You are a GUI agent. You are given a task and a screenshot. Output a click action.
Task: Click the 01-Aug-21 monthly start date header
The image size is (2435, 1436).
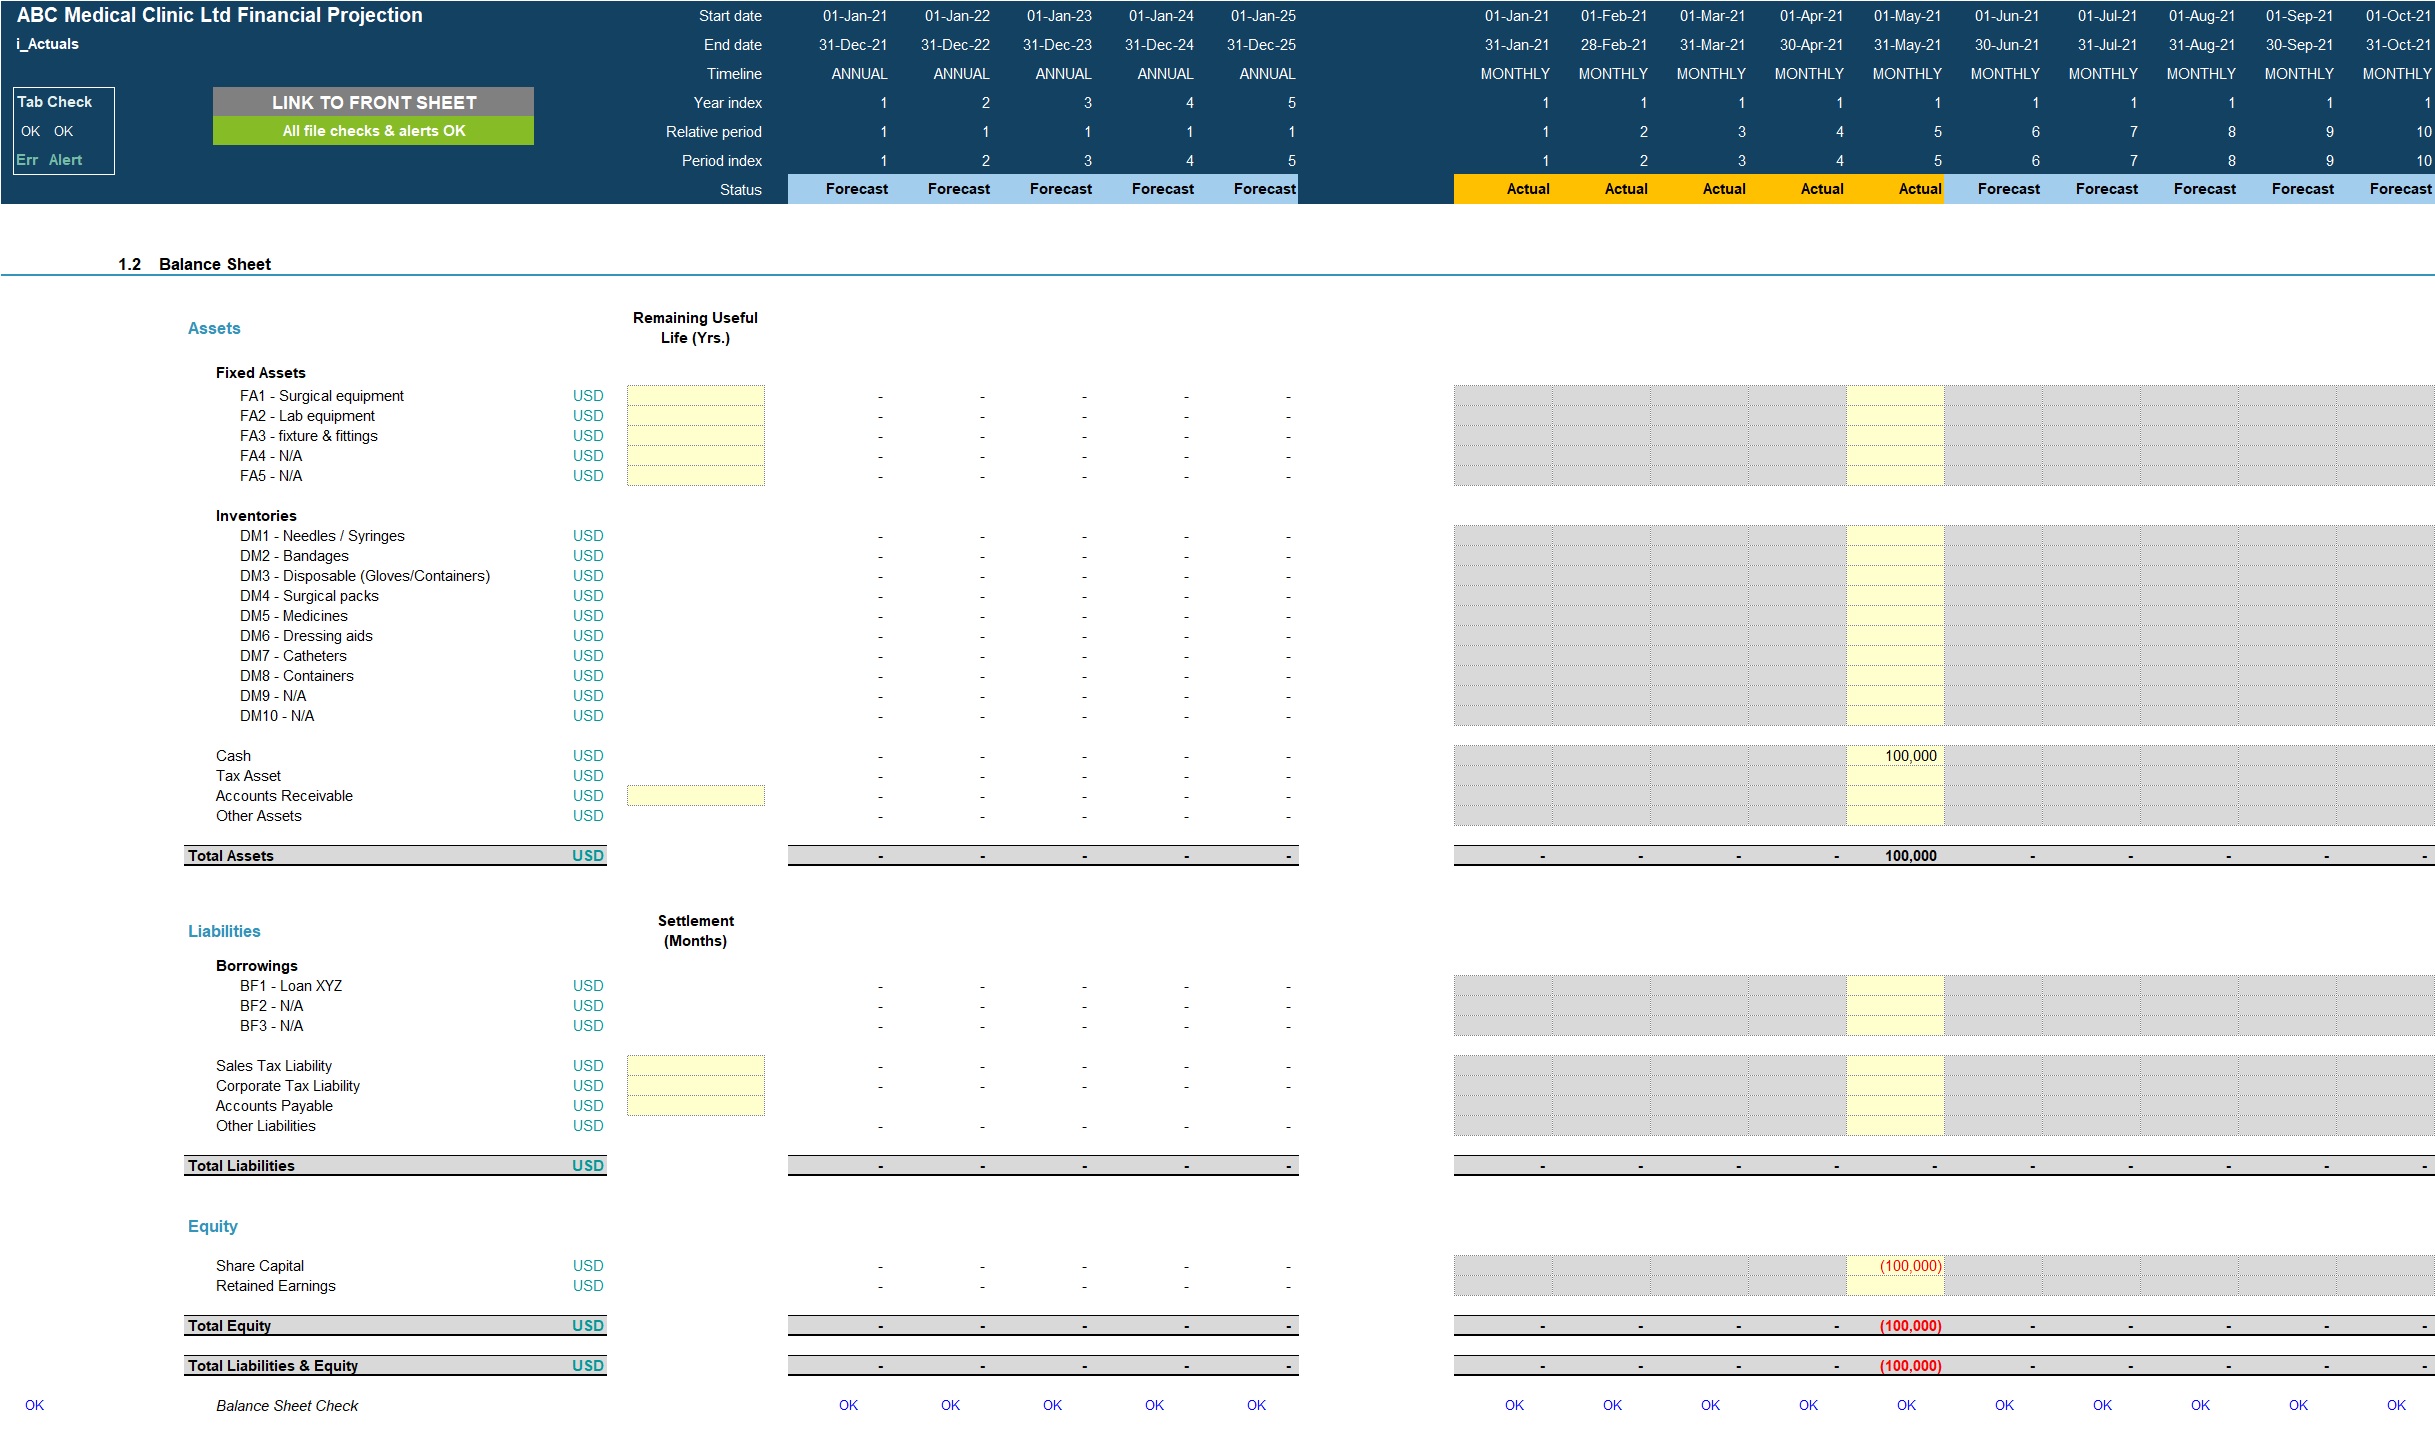pos(2202,16)
